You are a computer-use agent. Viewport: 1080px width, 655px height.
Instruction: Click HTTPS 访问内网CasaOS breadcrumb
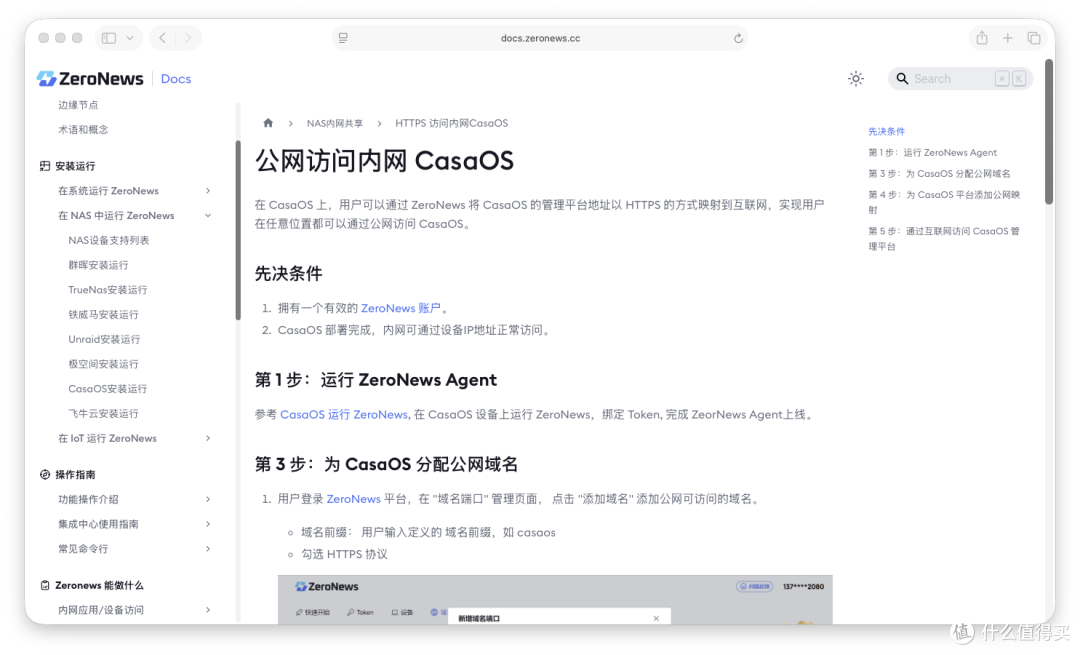(x=451, y=123)
